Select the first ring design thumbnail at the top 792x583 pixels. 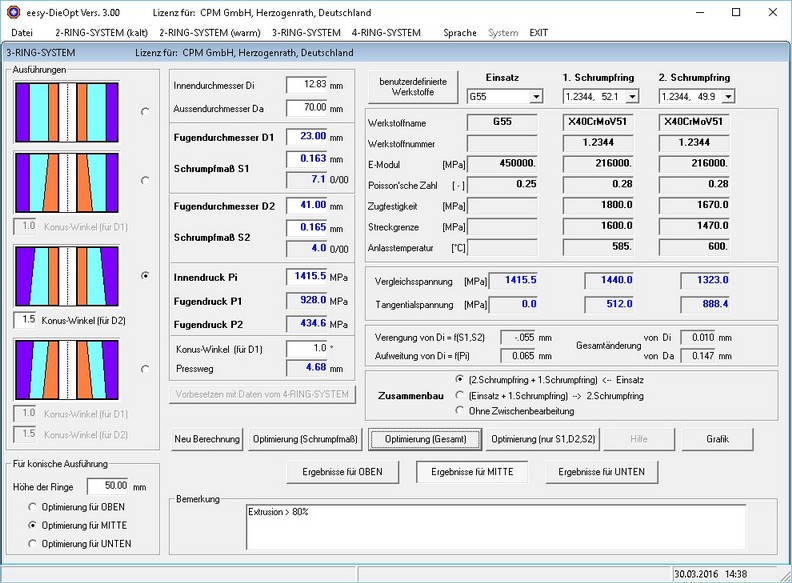tap(66, 111)
